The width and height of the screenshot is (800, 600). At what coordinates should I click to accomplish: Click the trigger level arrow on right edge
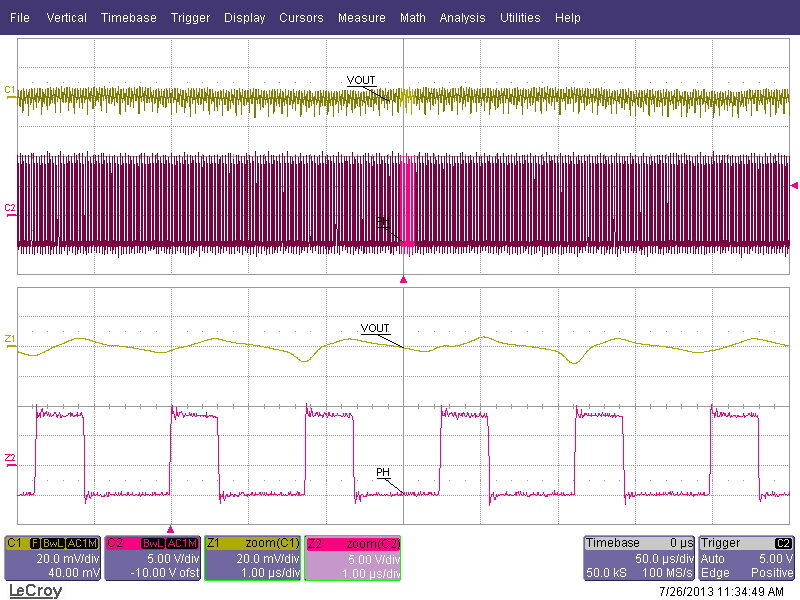click(794, 186)
